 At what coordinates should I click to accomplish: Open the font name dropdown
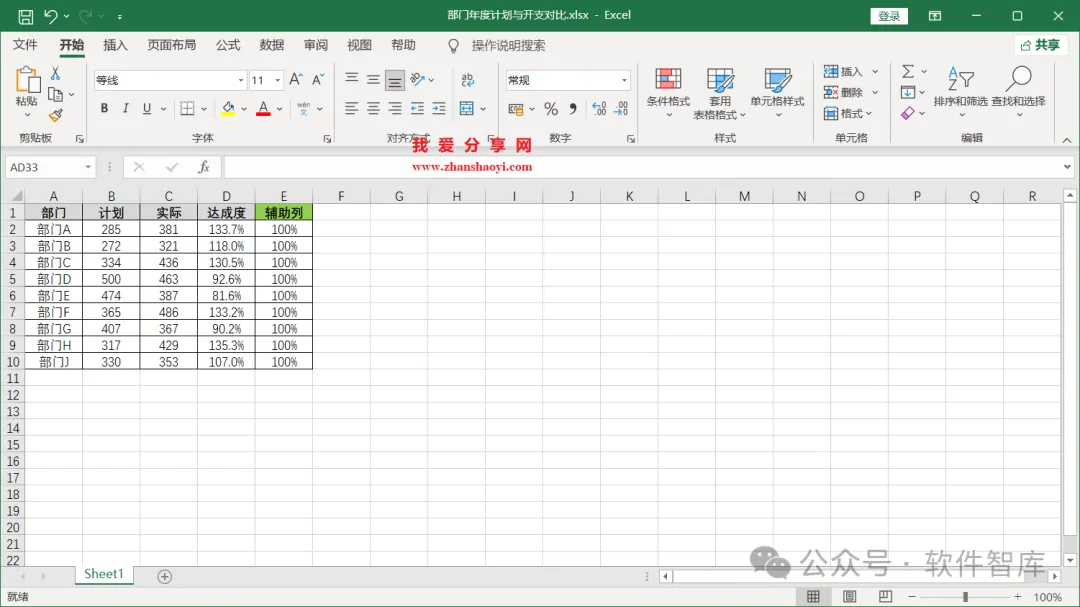241,80
